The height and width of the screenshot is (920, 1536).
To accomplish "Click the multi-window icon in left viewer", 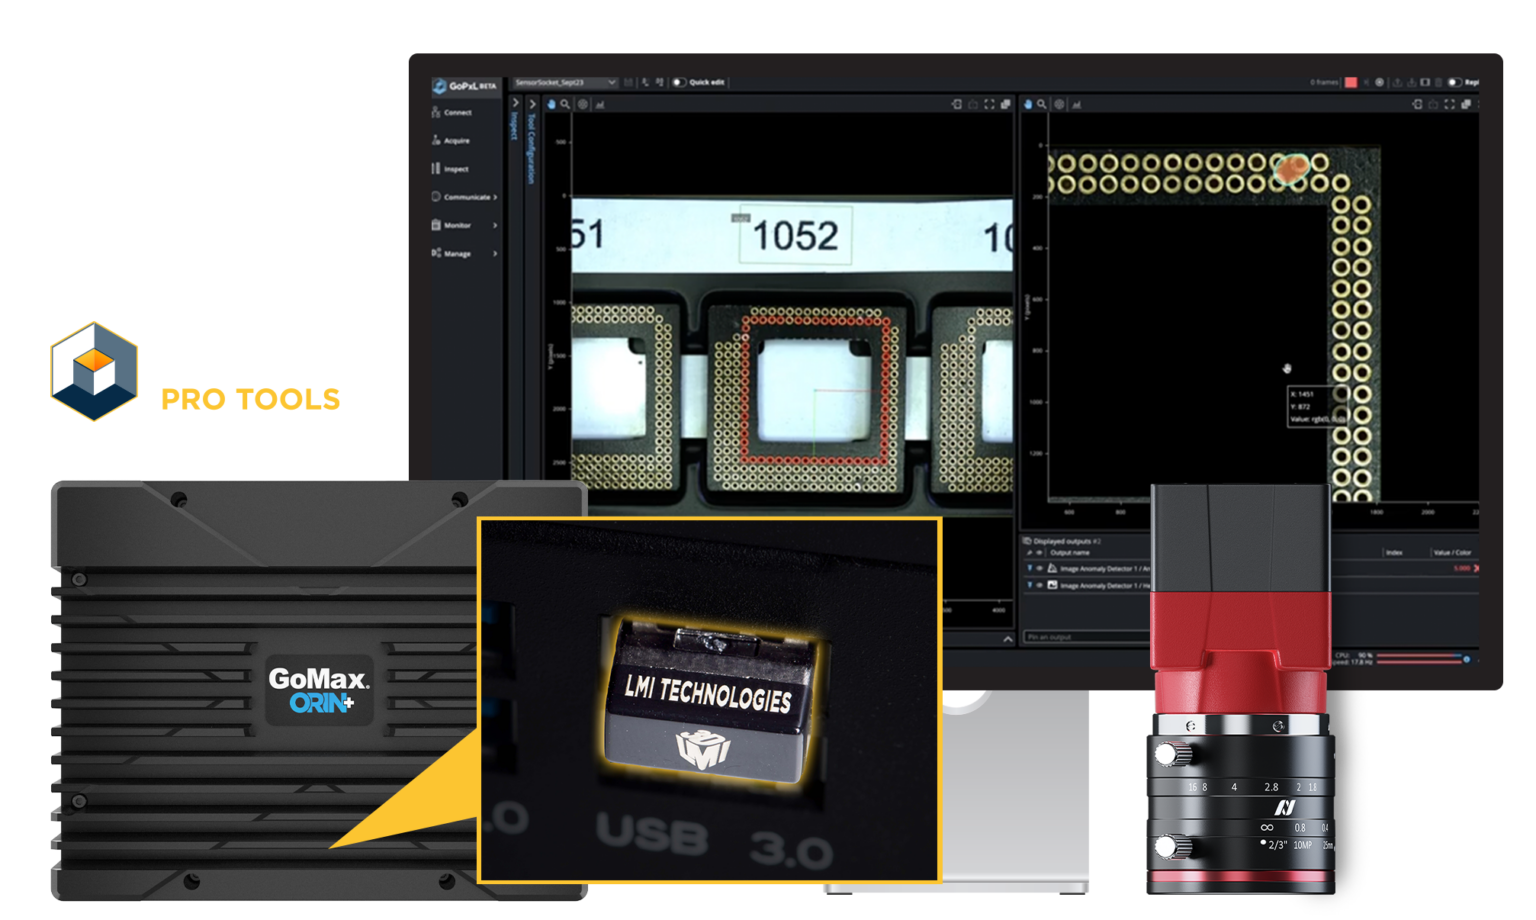I will (1005, 104).
